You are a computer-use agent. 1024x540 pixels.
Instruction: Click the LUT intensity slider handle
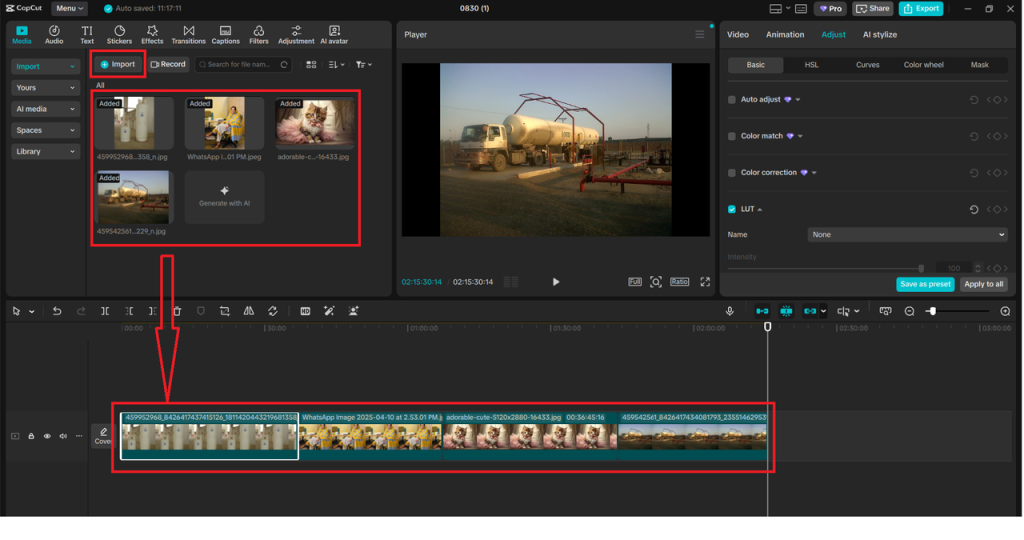921,268
